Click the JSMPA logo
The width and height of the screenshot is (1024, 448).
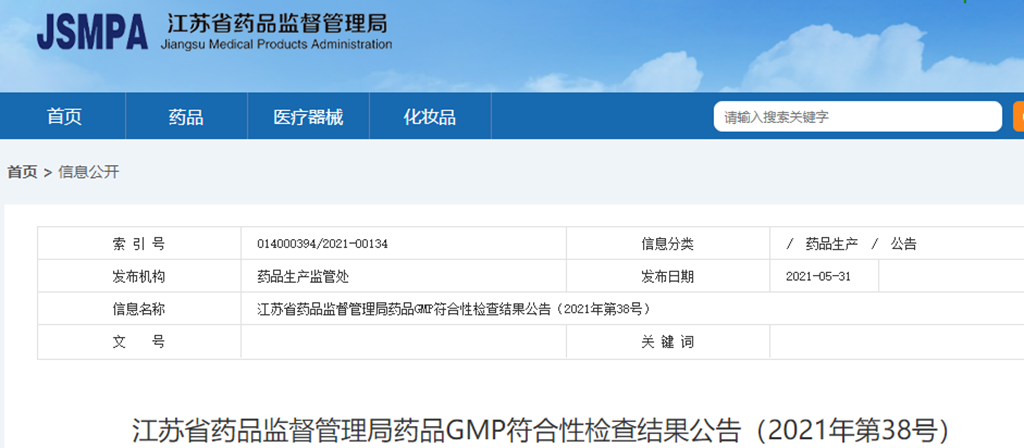92,32
